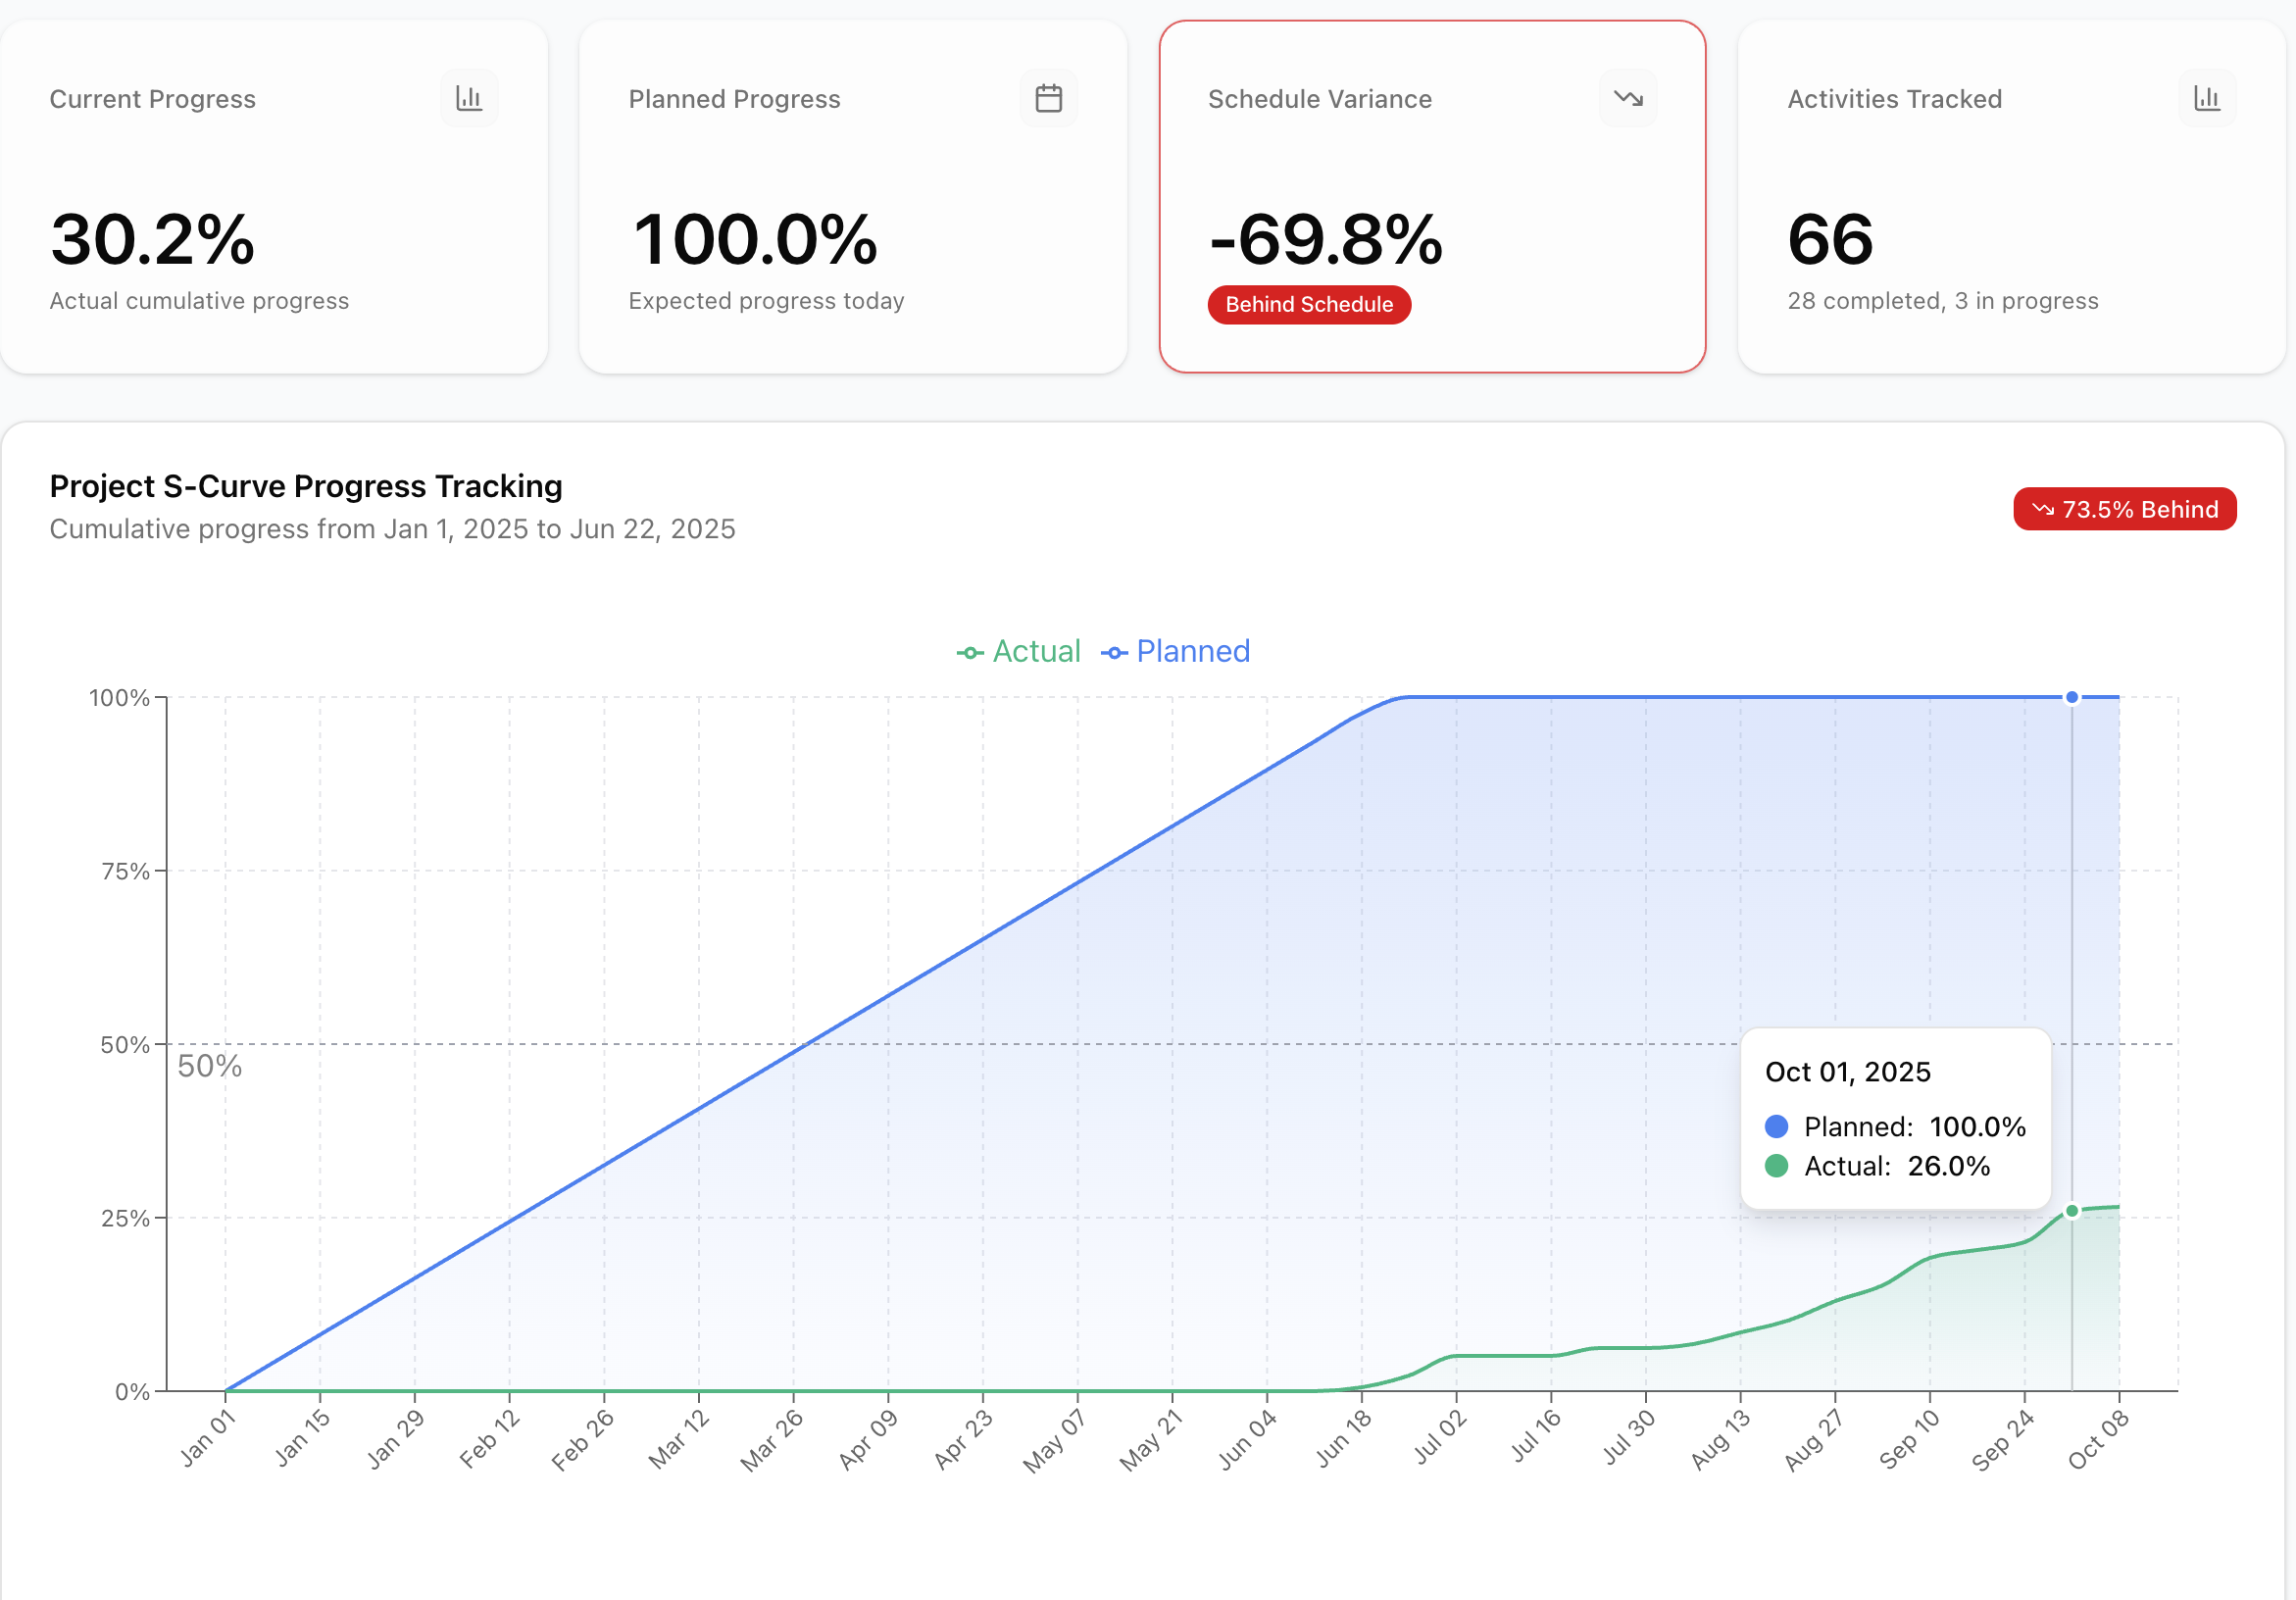
Task: Click the calendar icon on Planned Progress
Action: (x=1048, y=98)
